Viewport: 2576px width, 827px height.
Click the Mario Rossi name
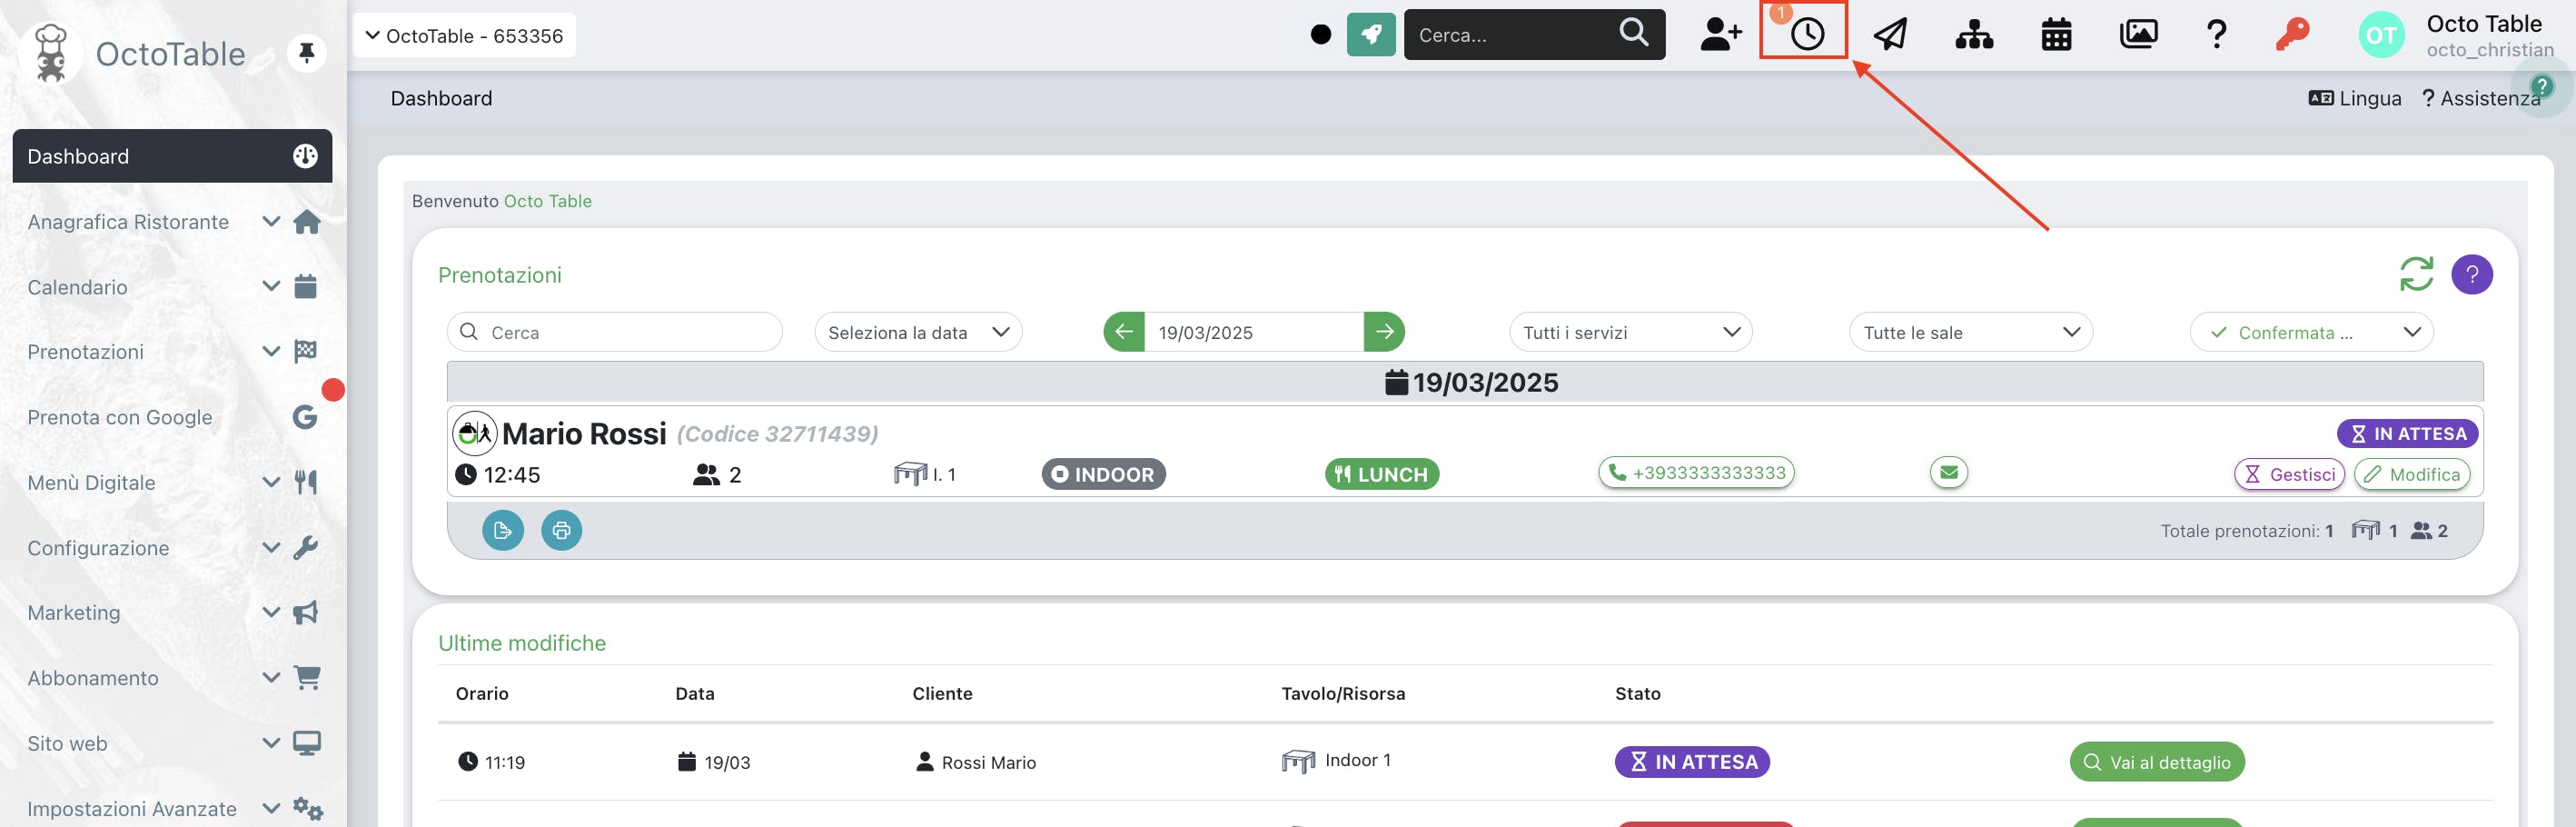pos(583,433)
